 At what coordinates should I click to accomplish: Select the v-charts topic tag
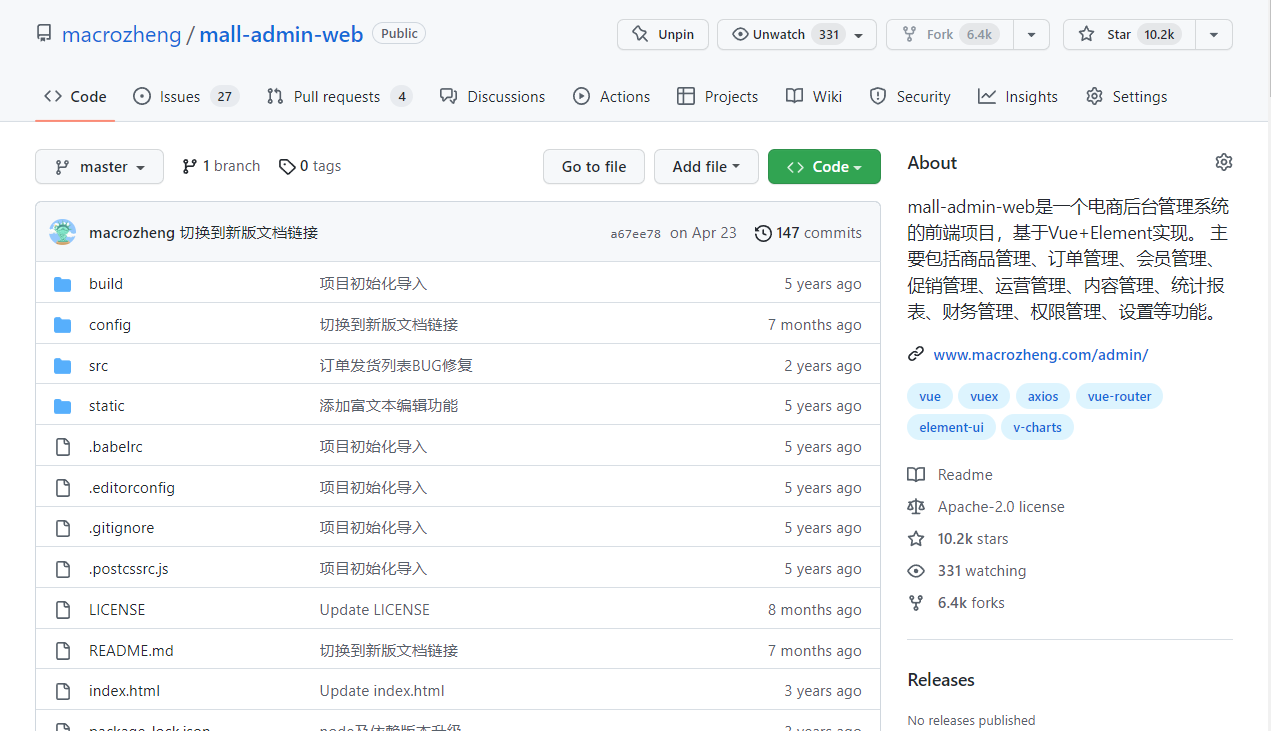point(1037,427)
